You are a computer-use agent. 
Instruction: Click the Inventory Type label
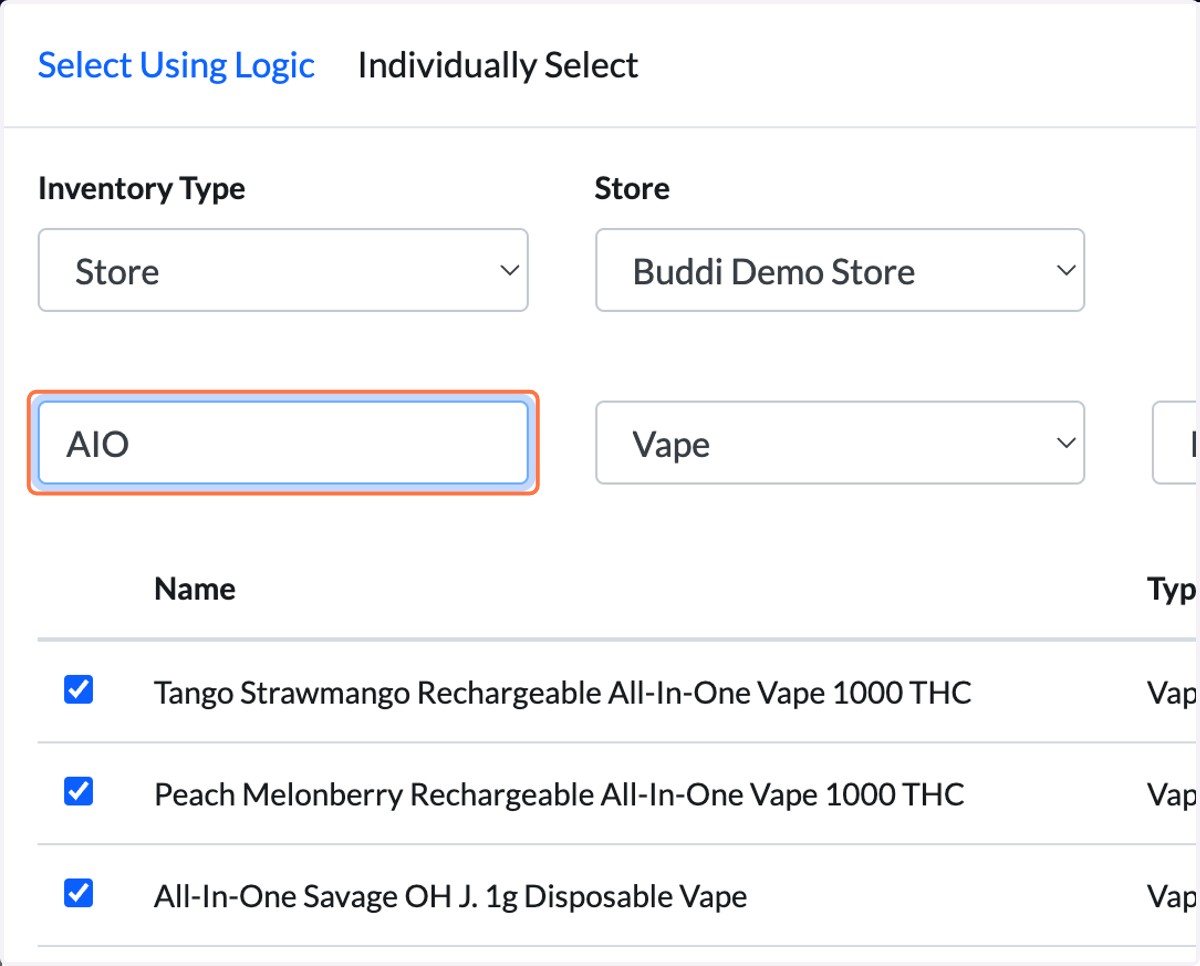pyautogui.click(x=142, y=188)
